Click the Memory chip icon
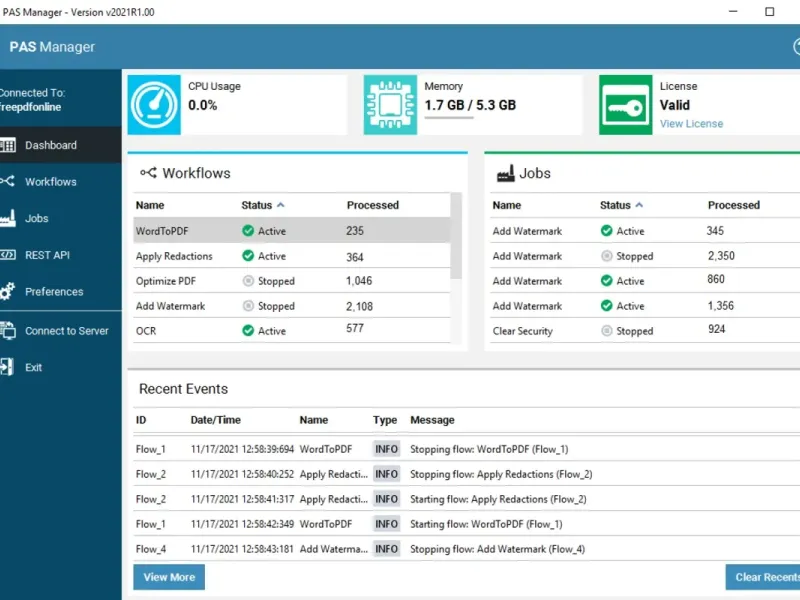Screen dimensions: 800x600 coord(390,105)
